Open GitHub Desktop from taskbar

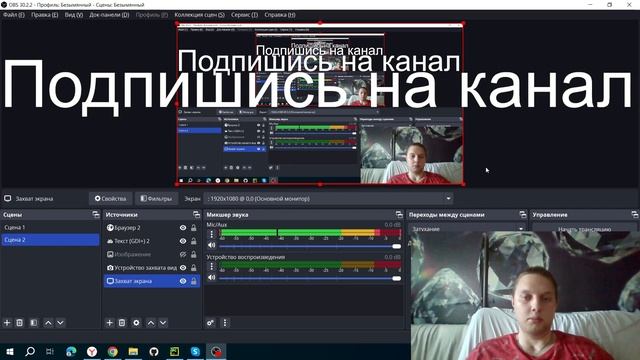pos(154,351)
